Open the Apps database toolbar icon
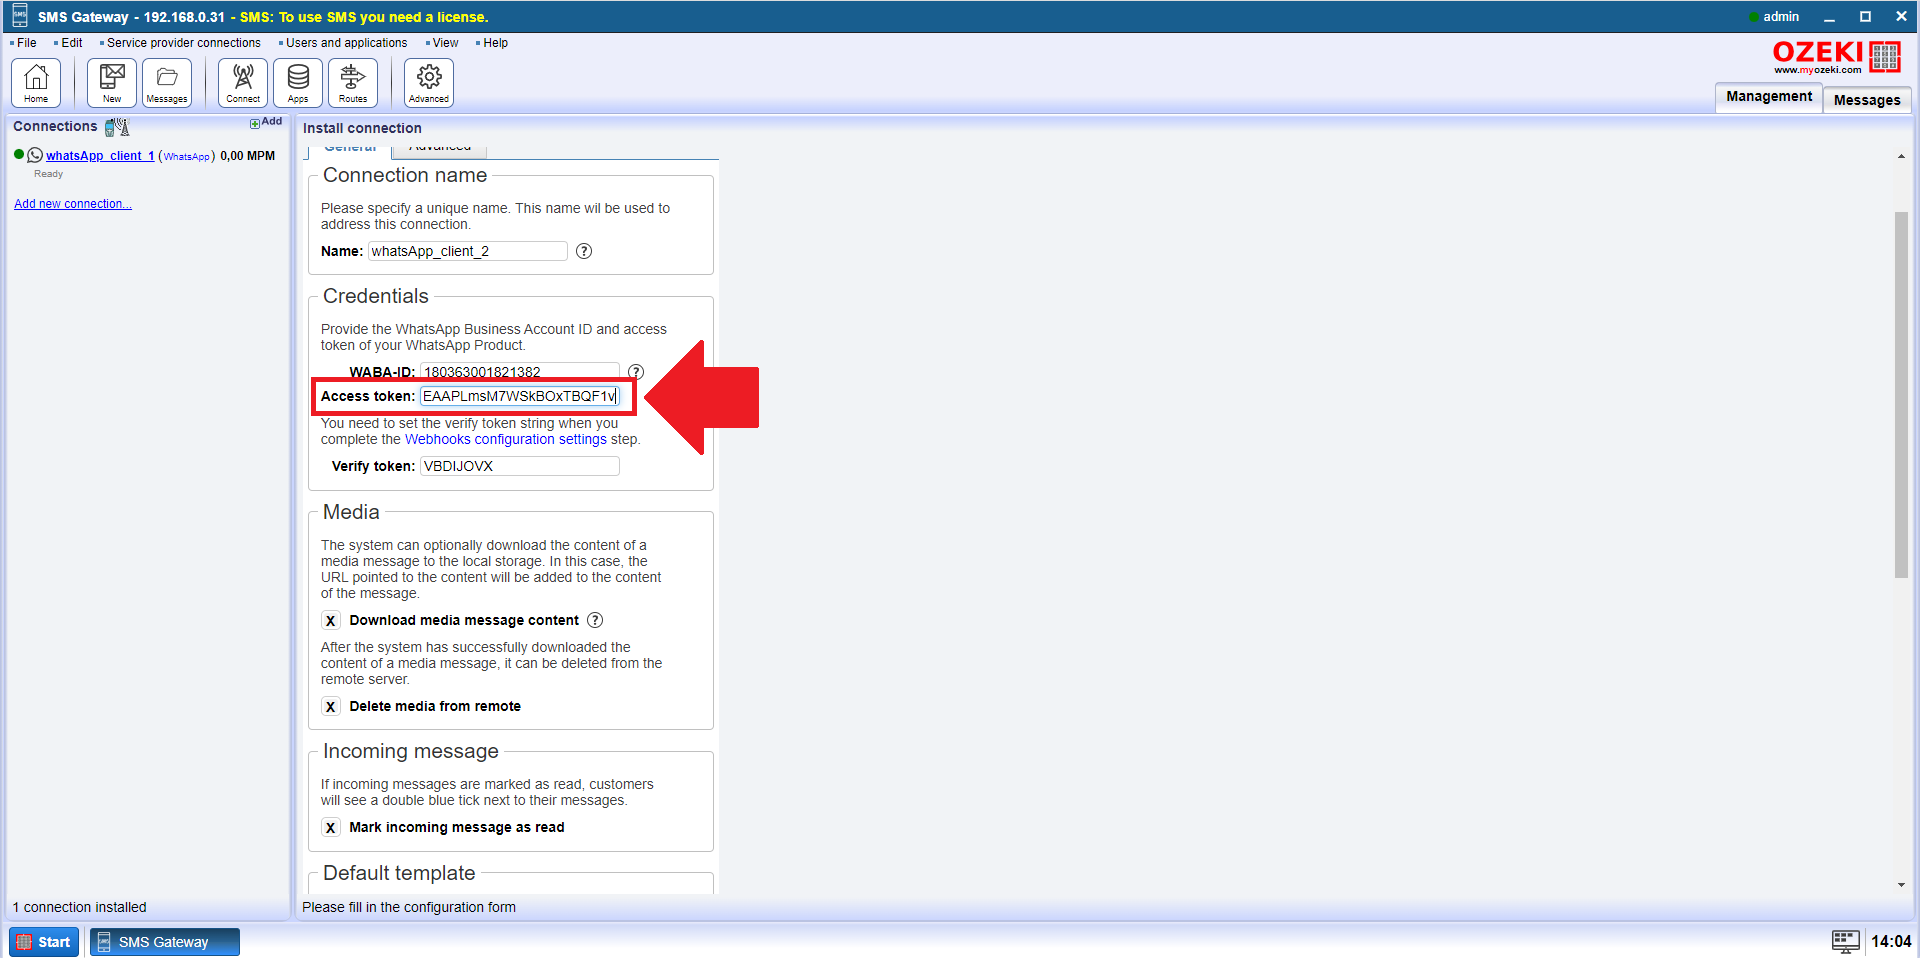This screenshot has width=1920, height=958. pyautogui.click(x=298, y=82)
